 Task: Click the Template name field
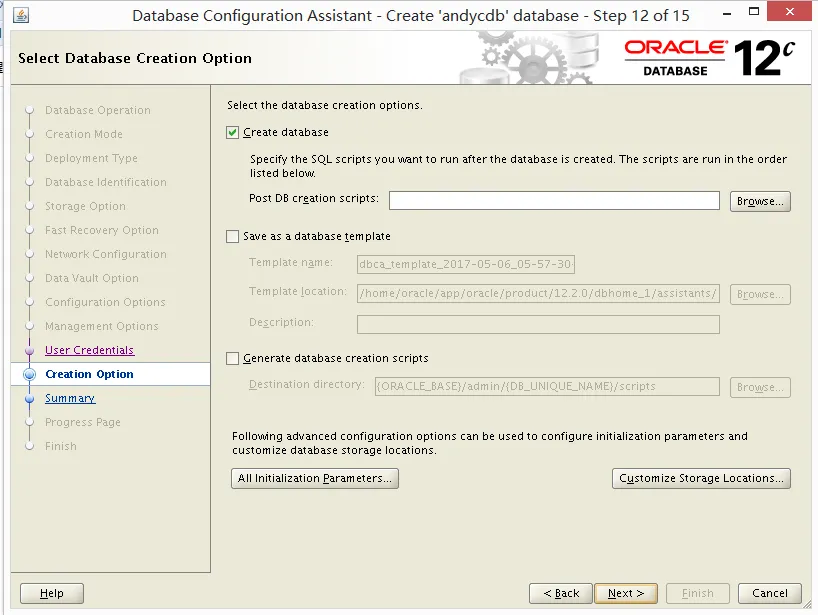coord(466,264)
